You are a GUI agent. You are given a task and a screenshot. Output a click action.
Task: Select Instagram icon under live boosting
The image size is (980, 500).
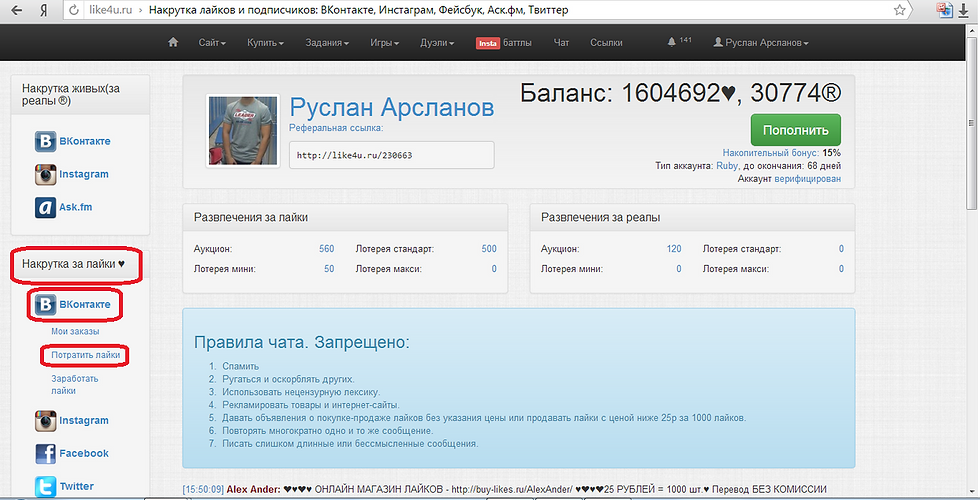click(x=45, y=174)
